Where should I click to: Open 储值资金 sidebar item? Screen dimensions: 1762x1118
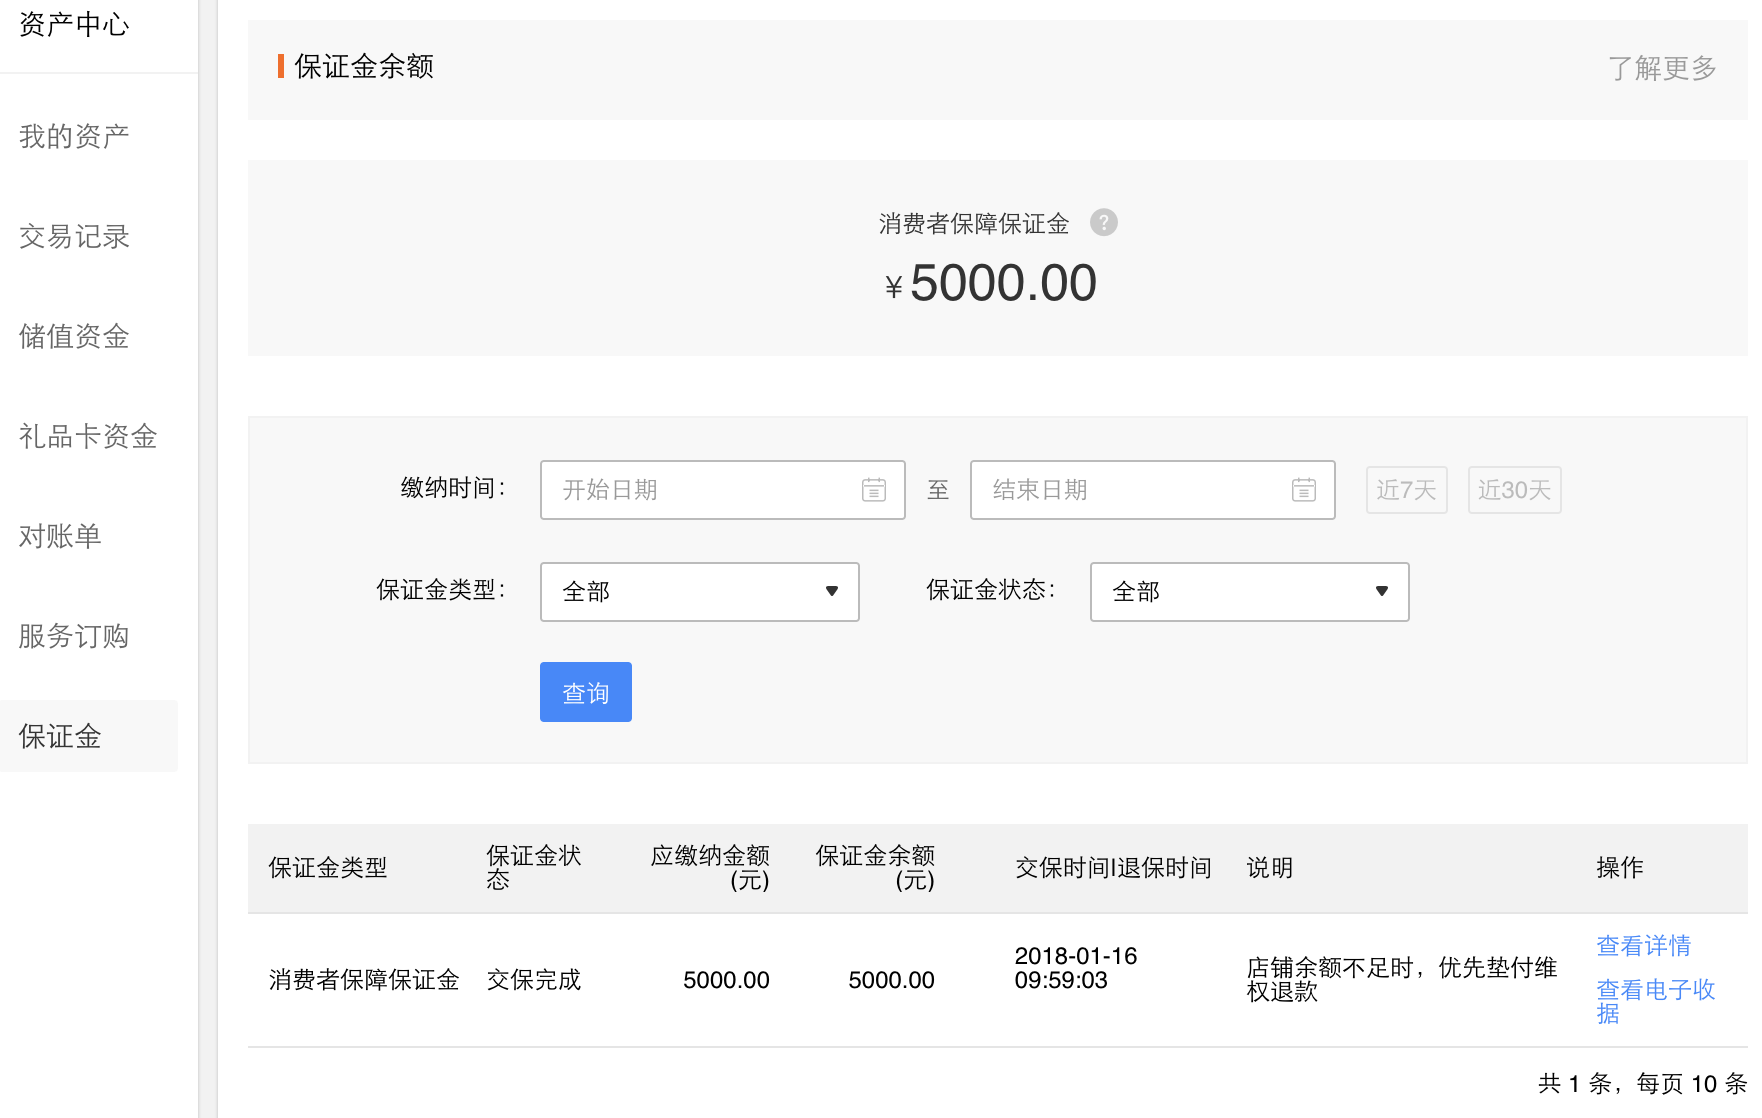74,336
